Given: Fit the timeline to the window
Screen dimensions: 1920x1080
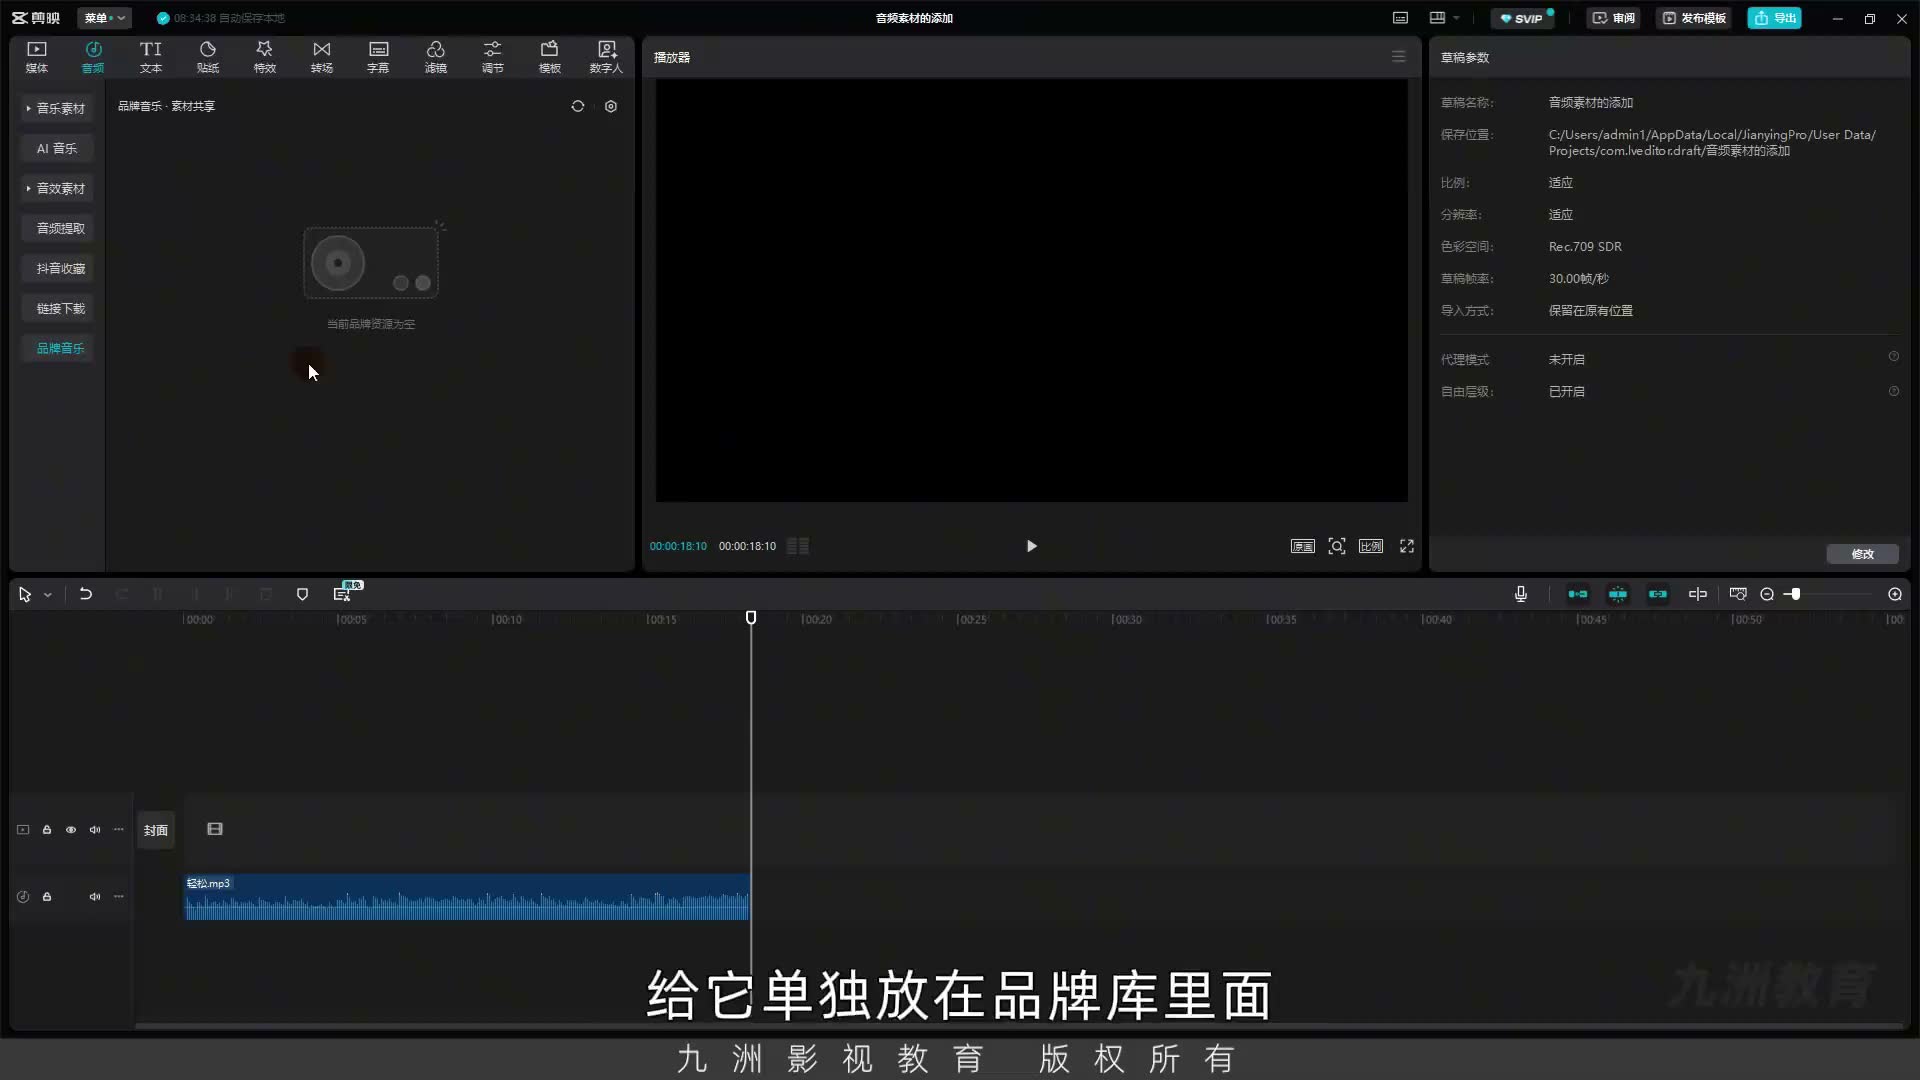Looking at the screenshot, I should 1738,594.
